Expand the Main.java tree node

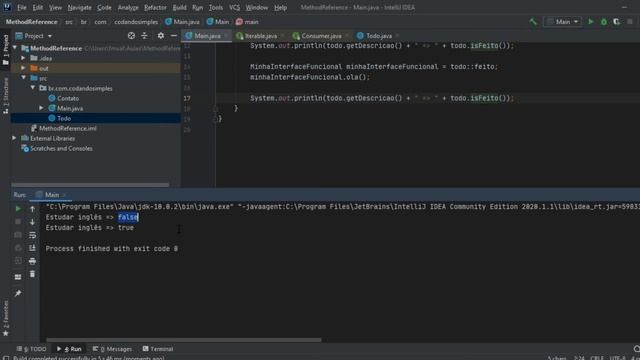[41, 108]
